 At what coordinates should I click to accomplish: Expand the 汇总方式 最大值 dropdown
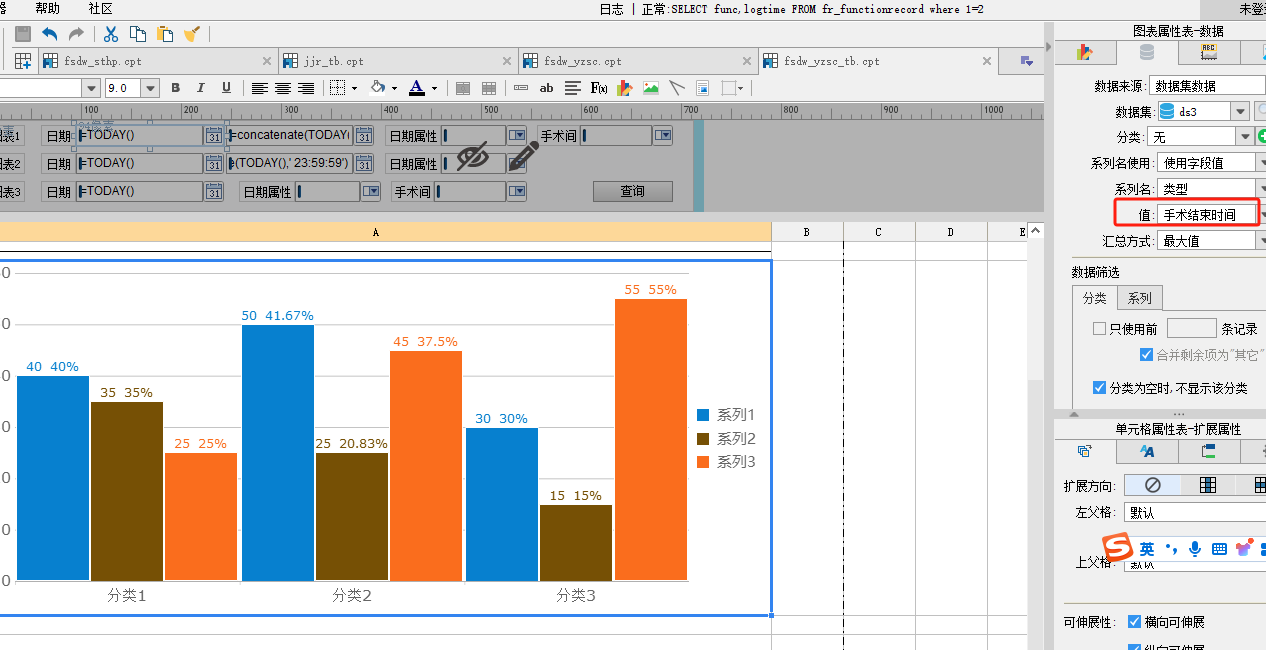click(x=1261, y=240)
